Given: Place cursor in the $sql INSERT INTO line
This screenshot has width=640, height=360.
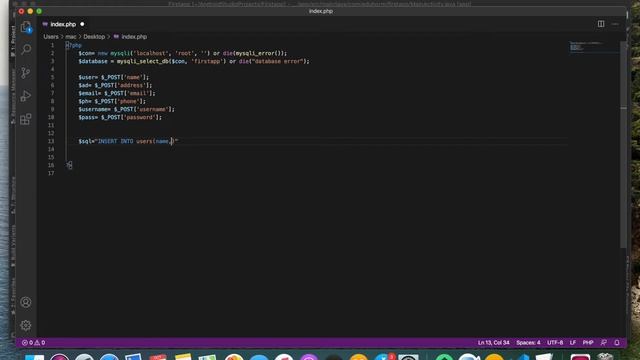Looking at the screenshot, I should click(128, 141).
